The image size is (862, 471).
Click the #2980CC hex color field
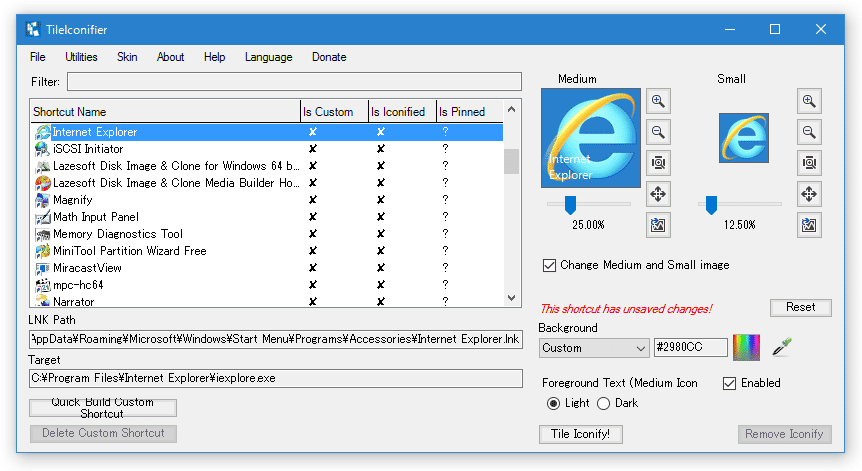[x=690, y=347]
